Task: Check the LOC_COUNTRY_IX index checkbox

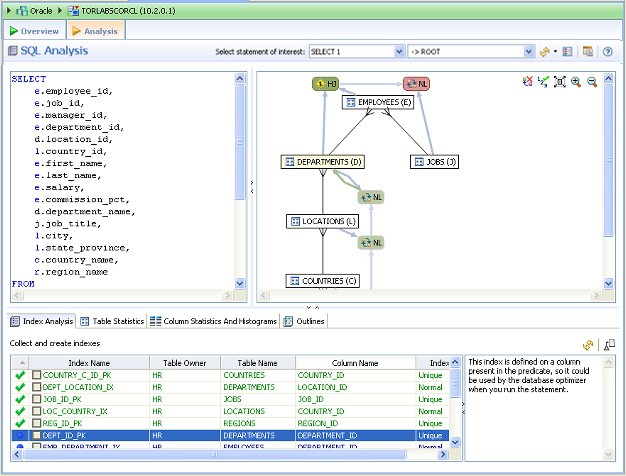Action: pyautogui.click(x=37, y=411)
